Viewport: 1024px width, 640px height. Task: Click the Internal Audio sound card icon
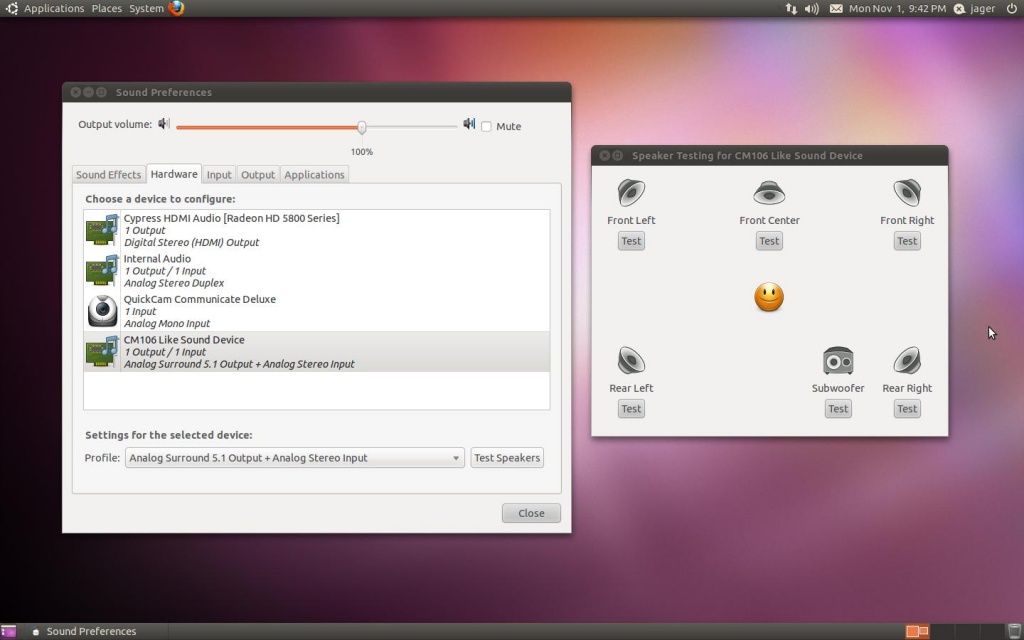tap(101, 270)
